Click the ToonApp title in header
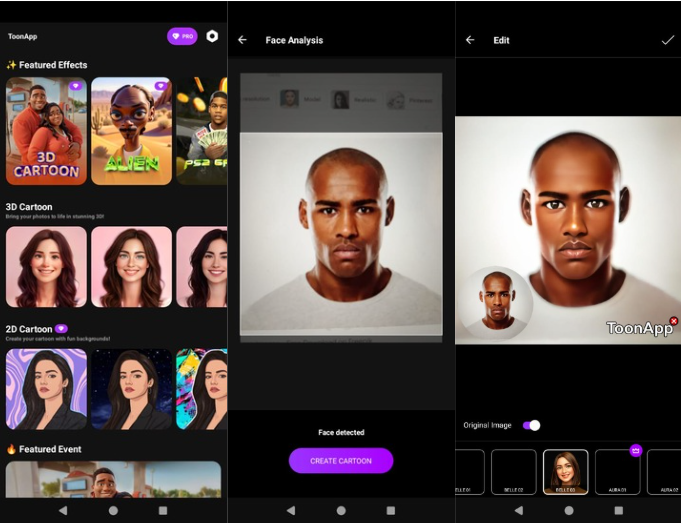This screenshot has width=681, height=523. pos(22,36)
